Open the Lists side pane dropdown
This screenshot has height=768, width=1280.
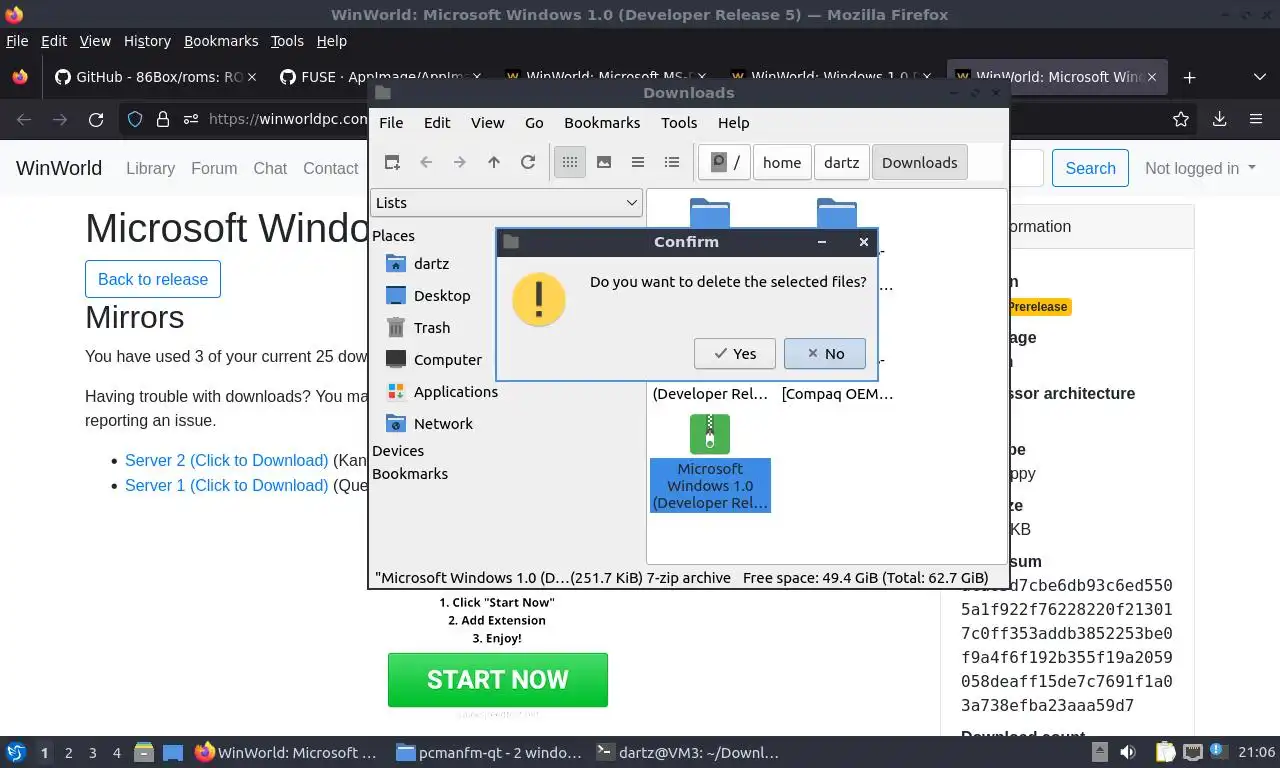(x=506, y=202)
